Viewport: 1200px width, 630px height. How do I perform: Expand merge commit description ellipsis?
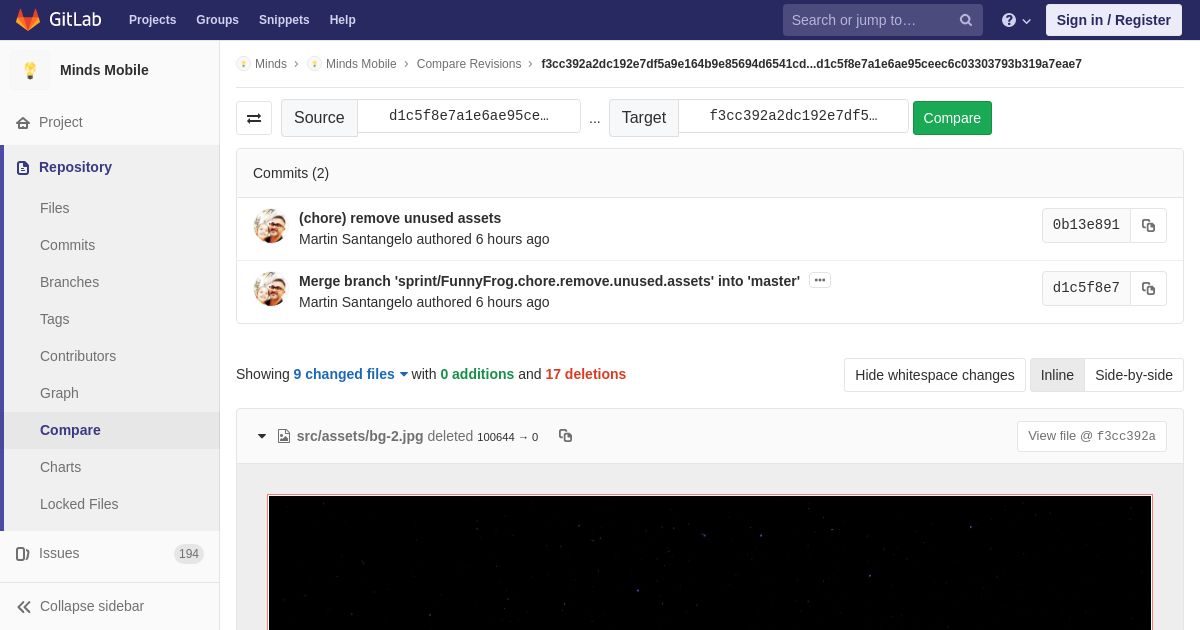click(820, 281)
